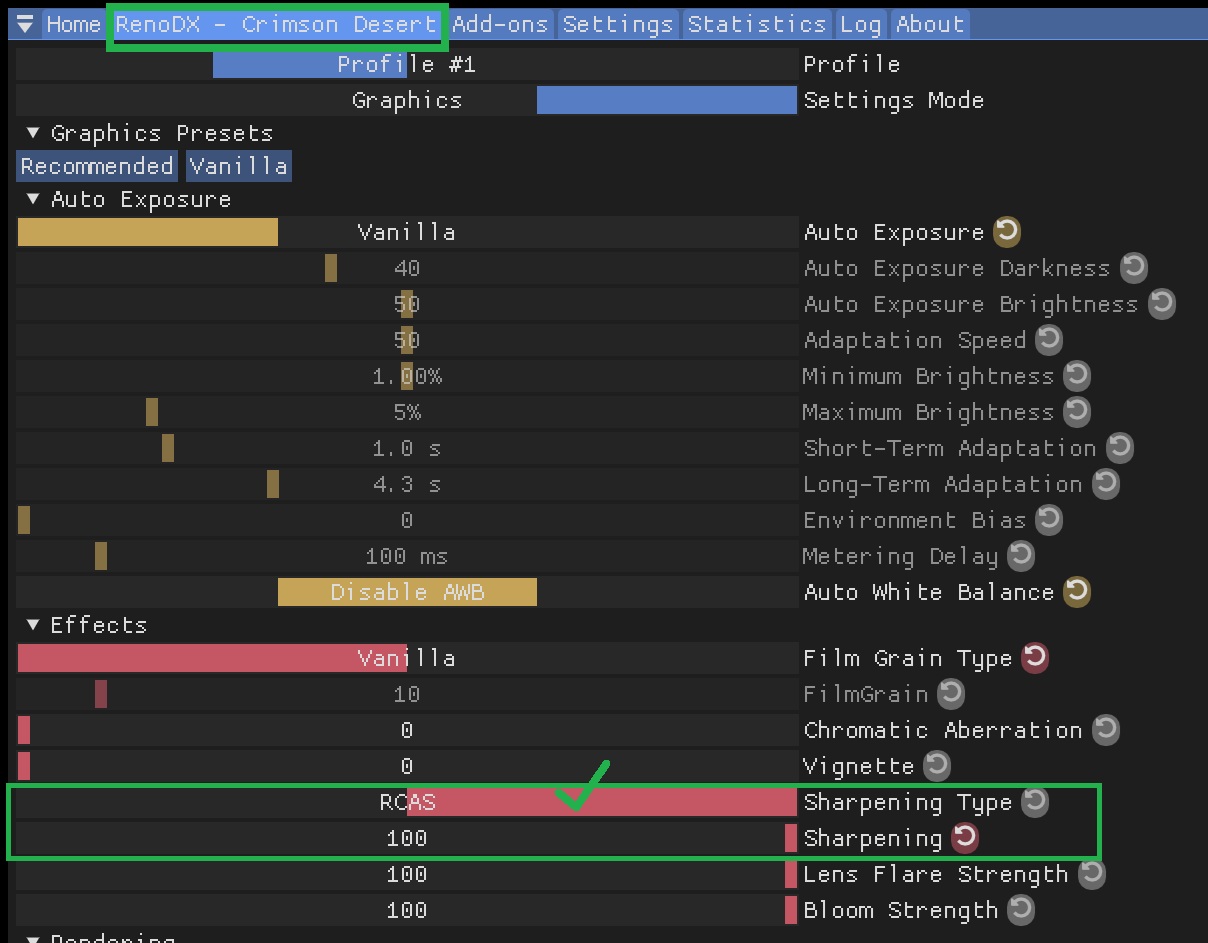The image size is (1208, 943).
Task: Adjust the Chromatic Aberration slider
Action: [407, 730]
